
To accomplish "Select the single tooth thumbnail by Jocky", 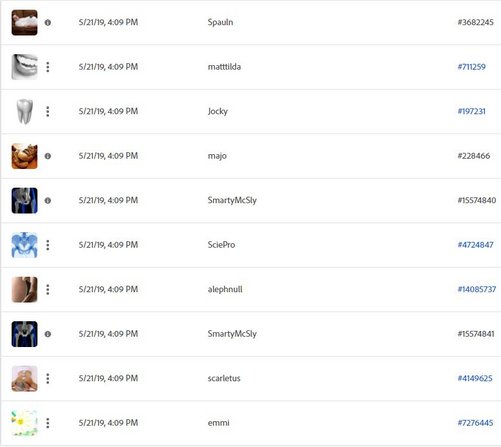I will 25,111.
